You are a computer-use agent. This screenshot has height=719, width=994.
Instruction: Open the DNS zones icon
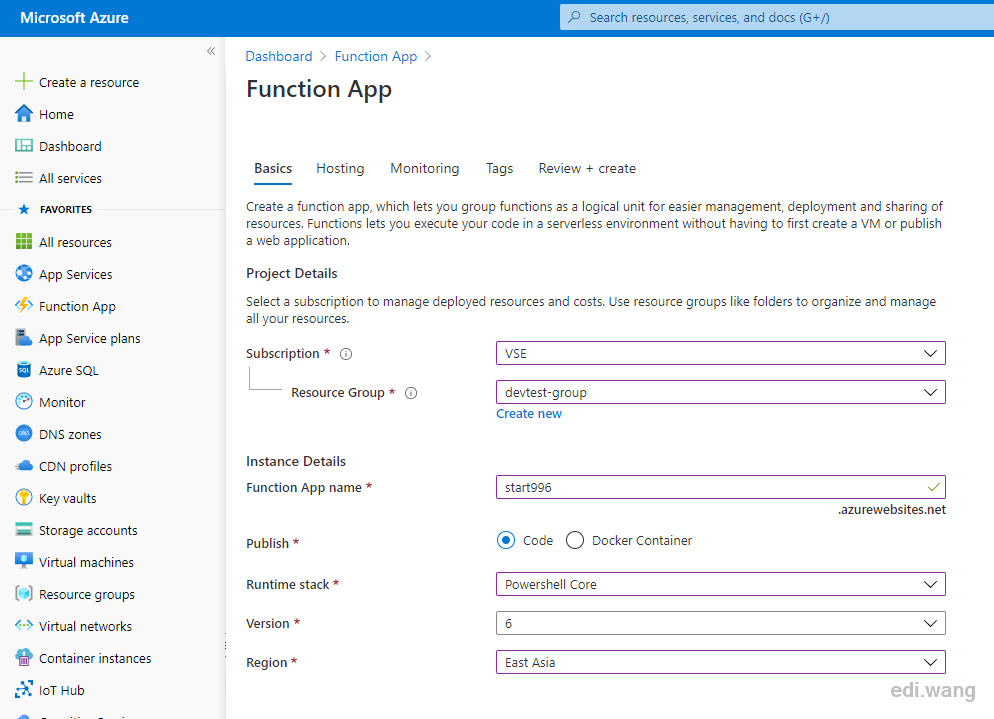click(23, 434)
